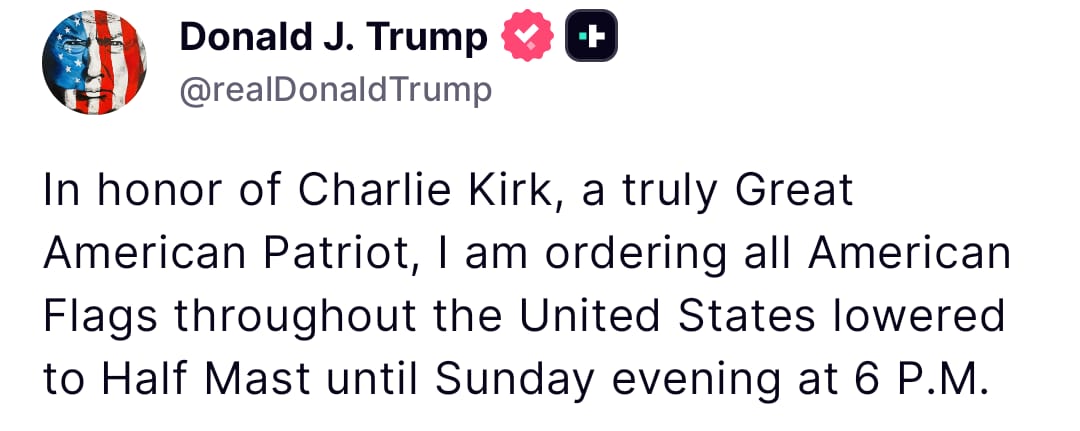Open the flag-painted profile avatar
The height and width of the screenshot is (431, 1080).
pyautogui.click(x=94, y=65)
